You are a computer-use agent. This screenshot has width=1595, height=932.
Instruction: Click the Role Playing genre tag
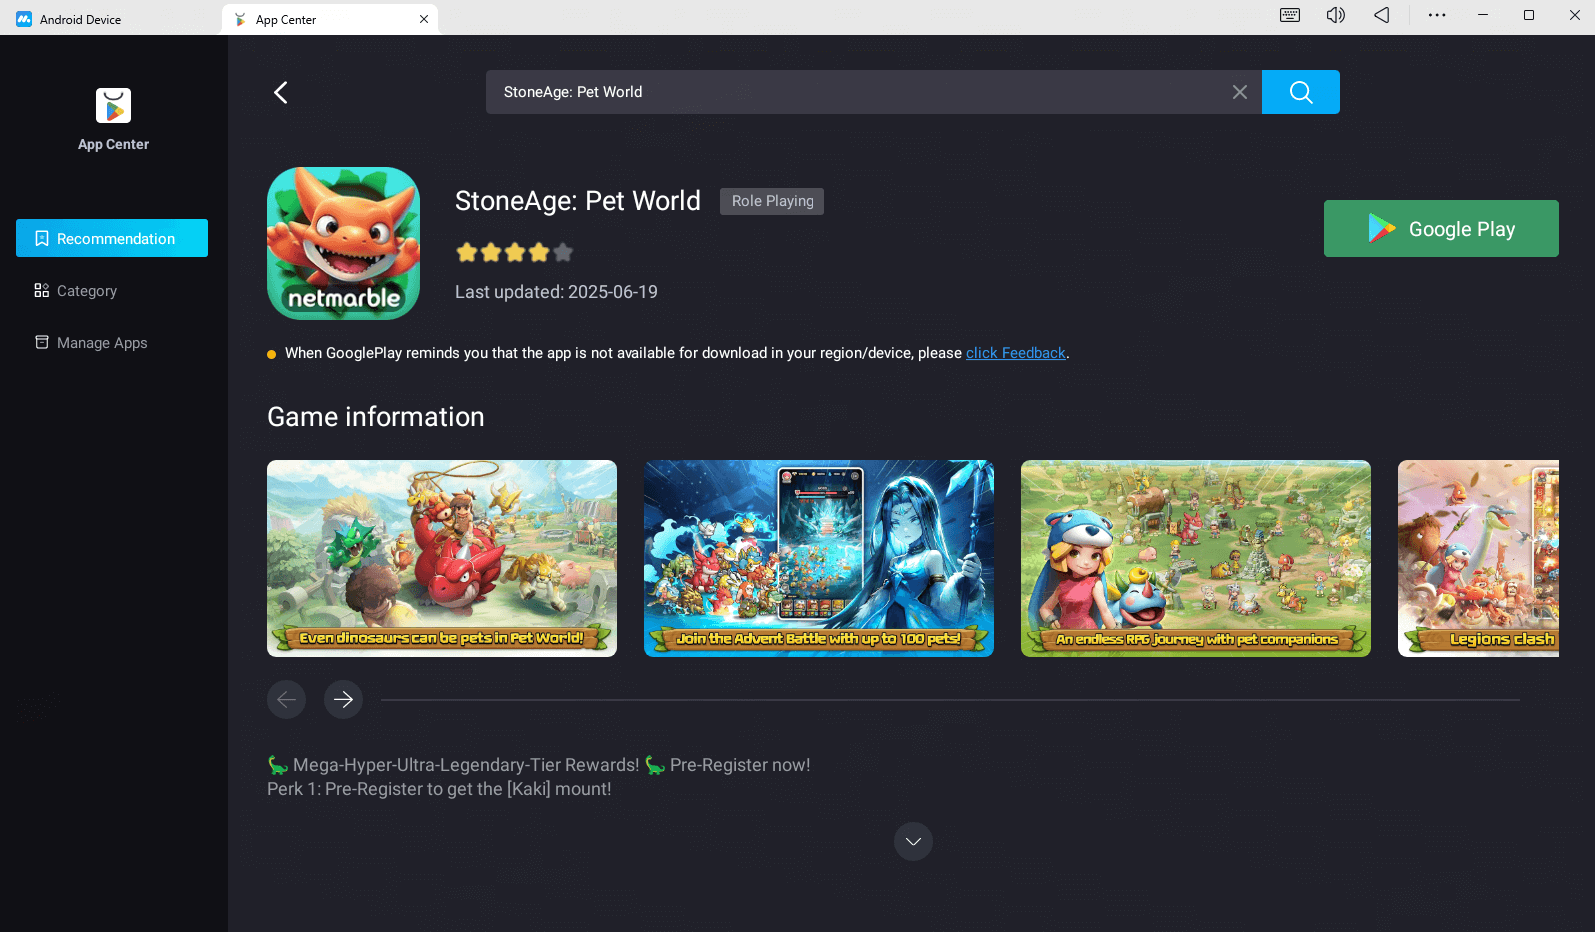[x=772, y=201]
